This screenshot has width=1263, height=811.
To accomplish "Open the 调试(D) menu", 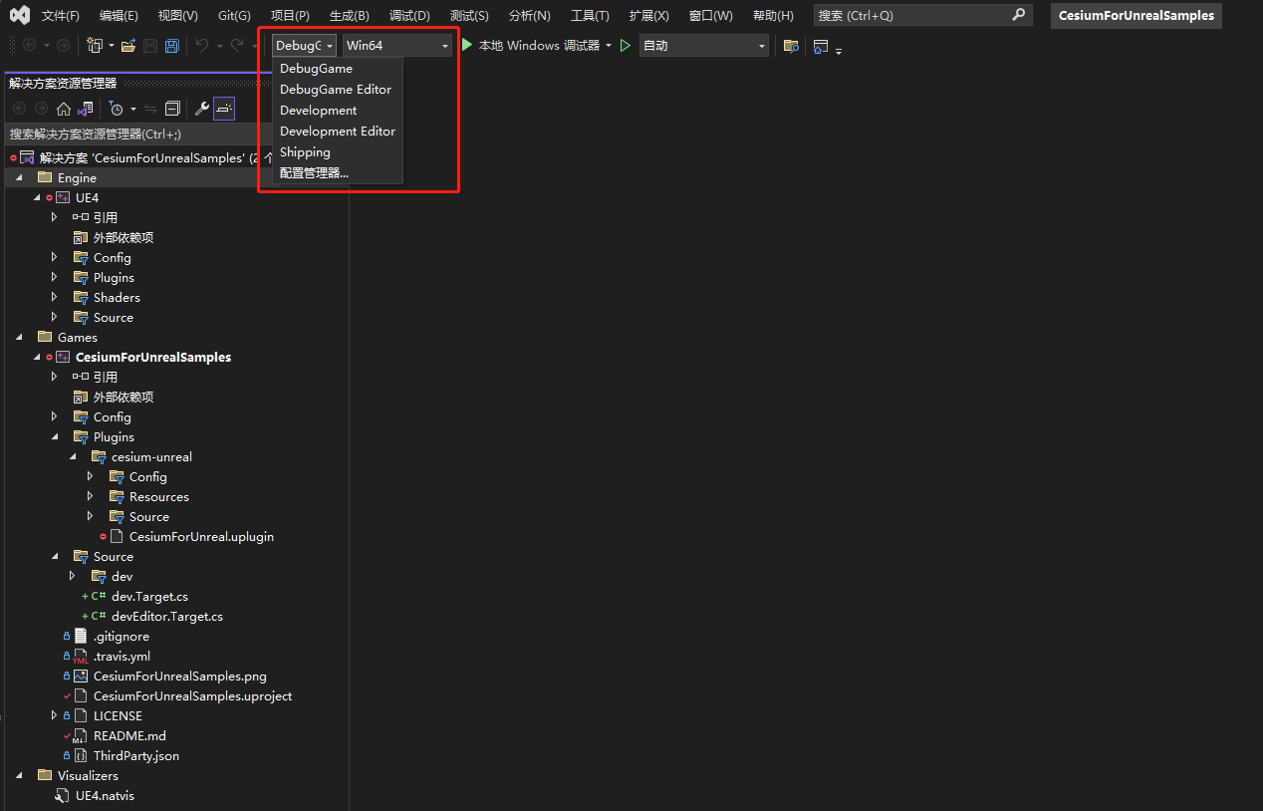I will click(409, 16).
